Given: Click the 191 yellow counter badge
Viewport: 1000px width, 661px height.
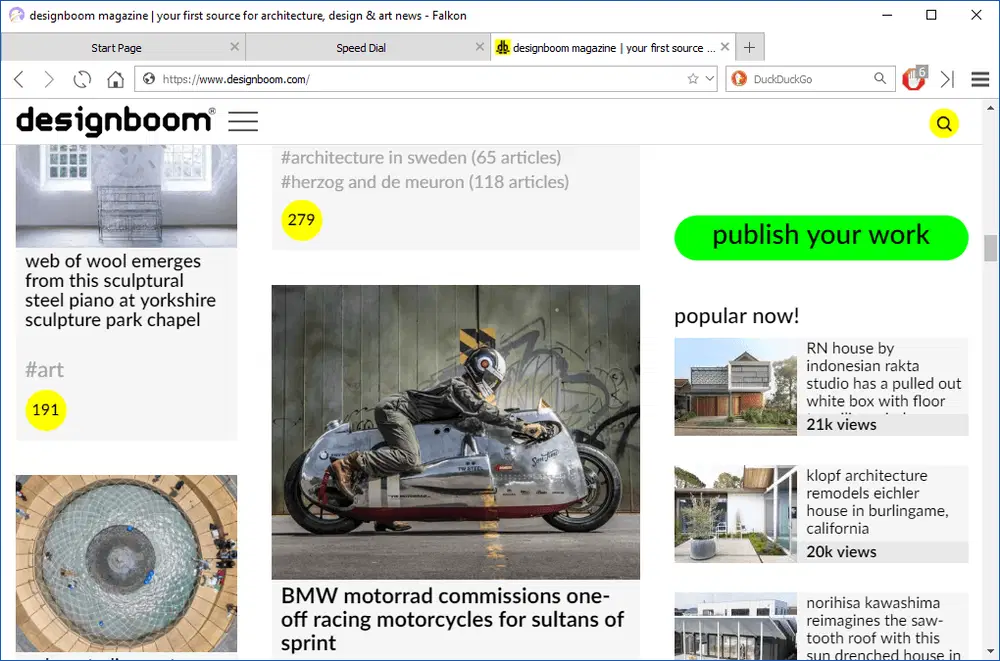Looking at the screenshot, I should 45,410.
